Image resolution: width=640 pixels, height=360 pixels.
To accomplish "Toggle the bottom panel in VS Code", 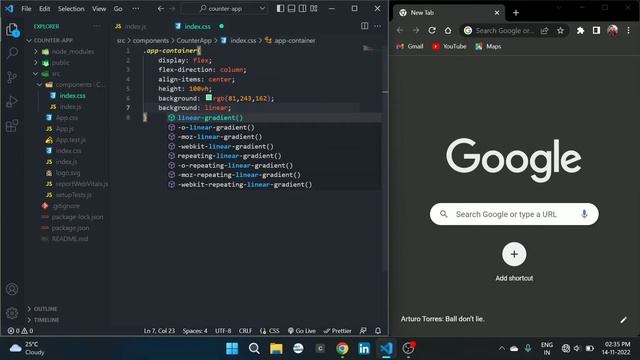I will click(291, 9).
